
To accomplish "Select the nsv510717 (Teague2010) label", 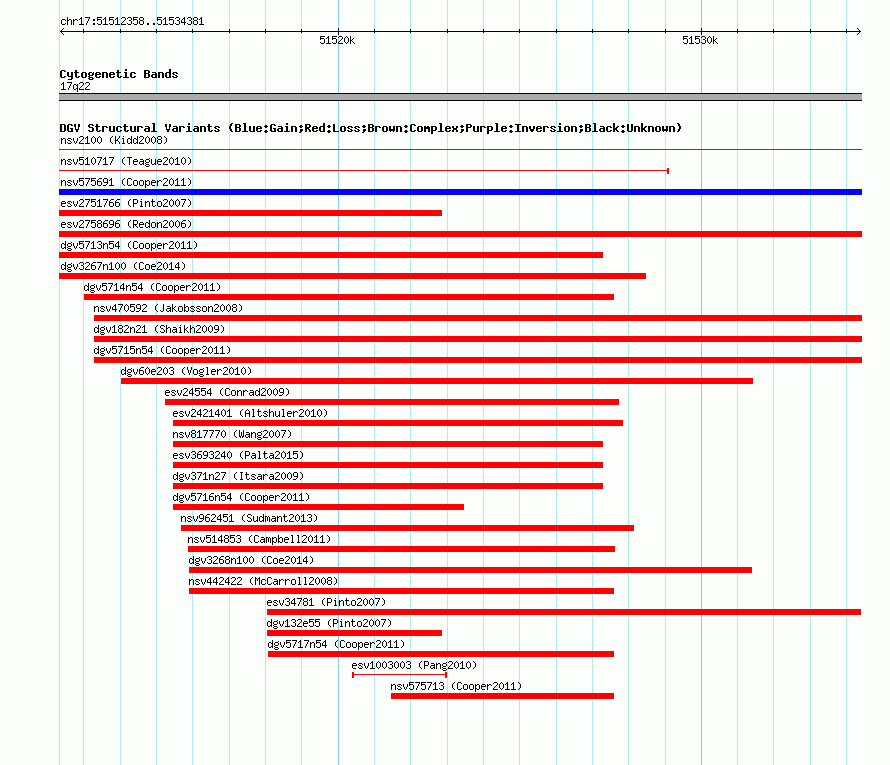I will click(126, 161).
